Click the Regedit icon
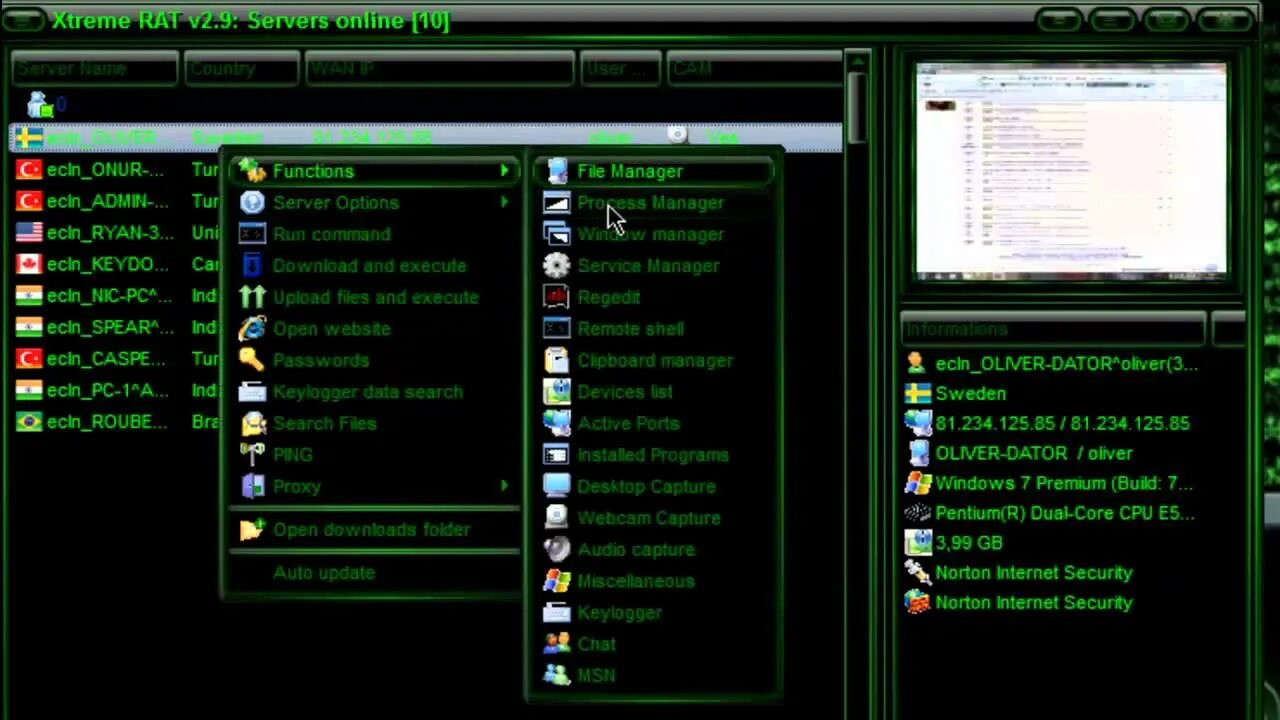The width and height of the screenshot is (1280, 720). click(x=557, y=297)
